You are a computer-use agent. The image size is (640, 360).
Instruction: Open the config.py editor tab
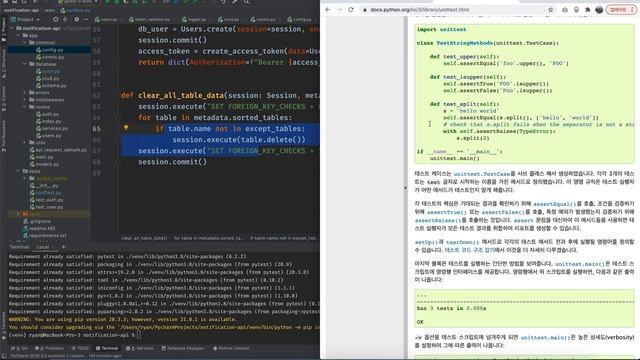coord(300,19)
